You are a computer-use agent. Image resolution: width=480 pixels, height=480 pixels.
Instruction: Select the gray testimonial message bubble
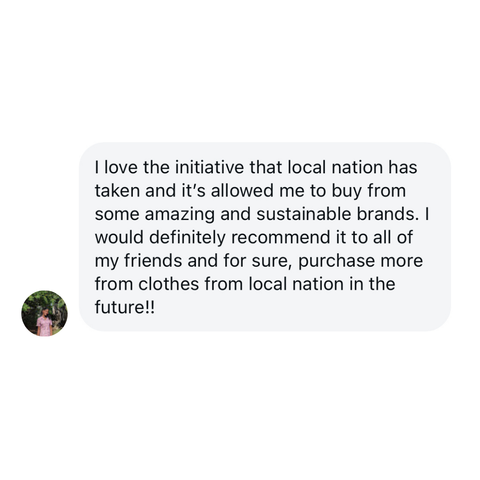click(x=265, y=237)
